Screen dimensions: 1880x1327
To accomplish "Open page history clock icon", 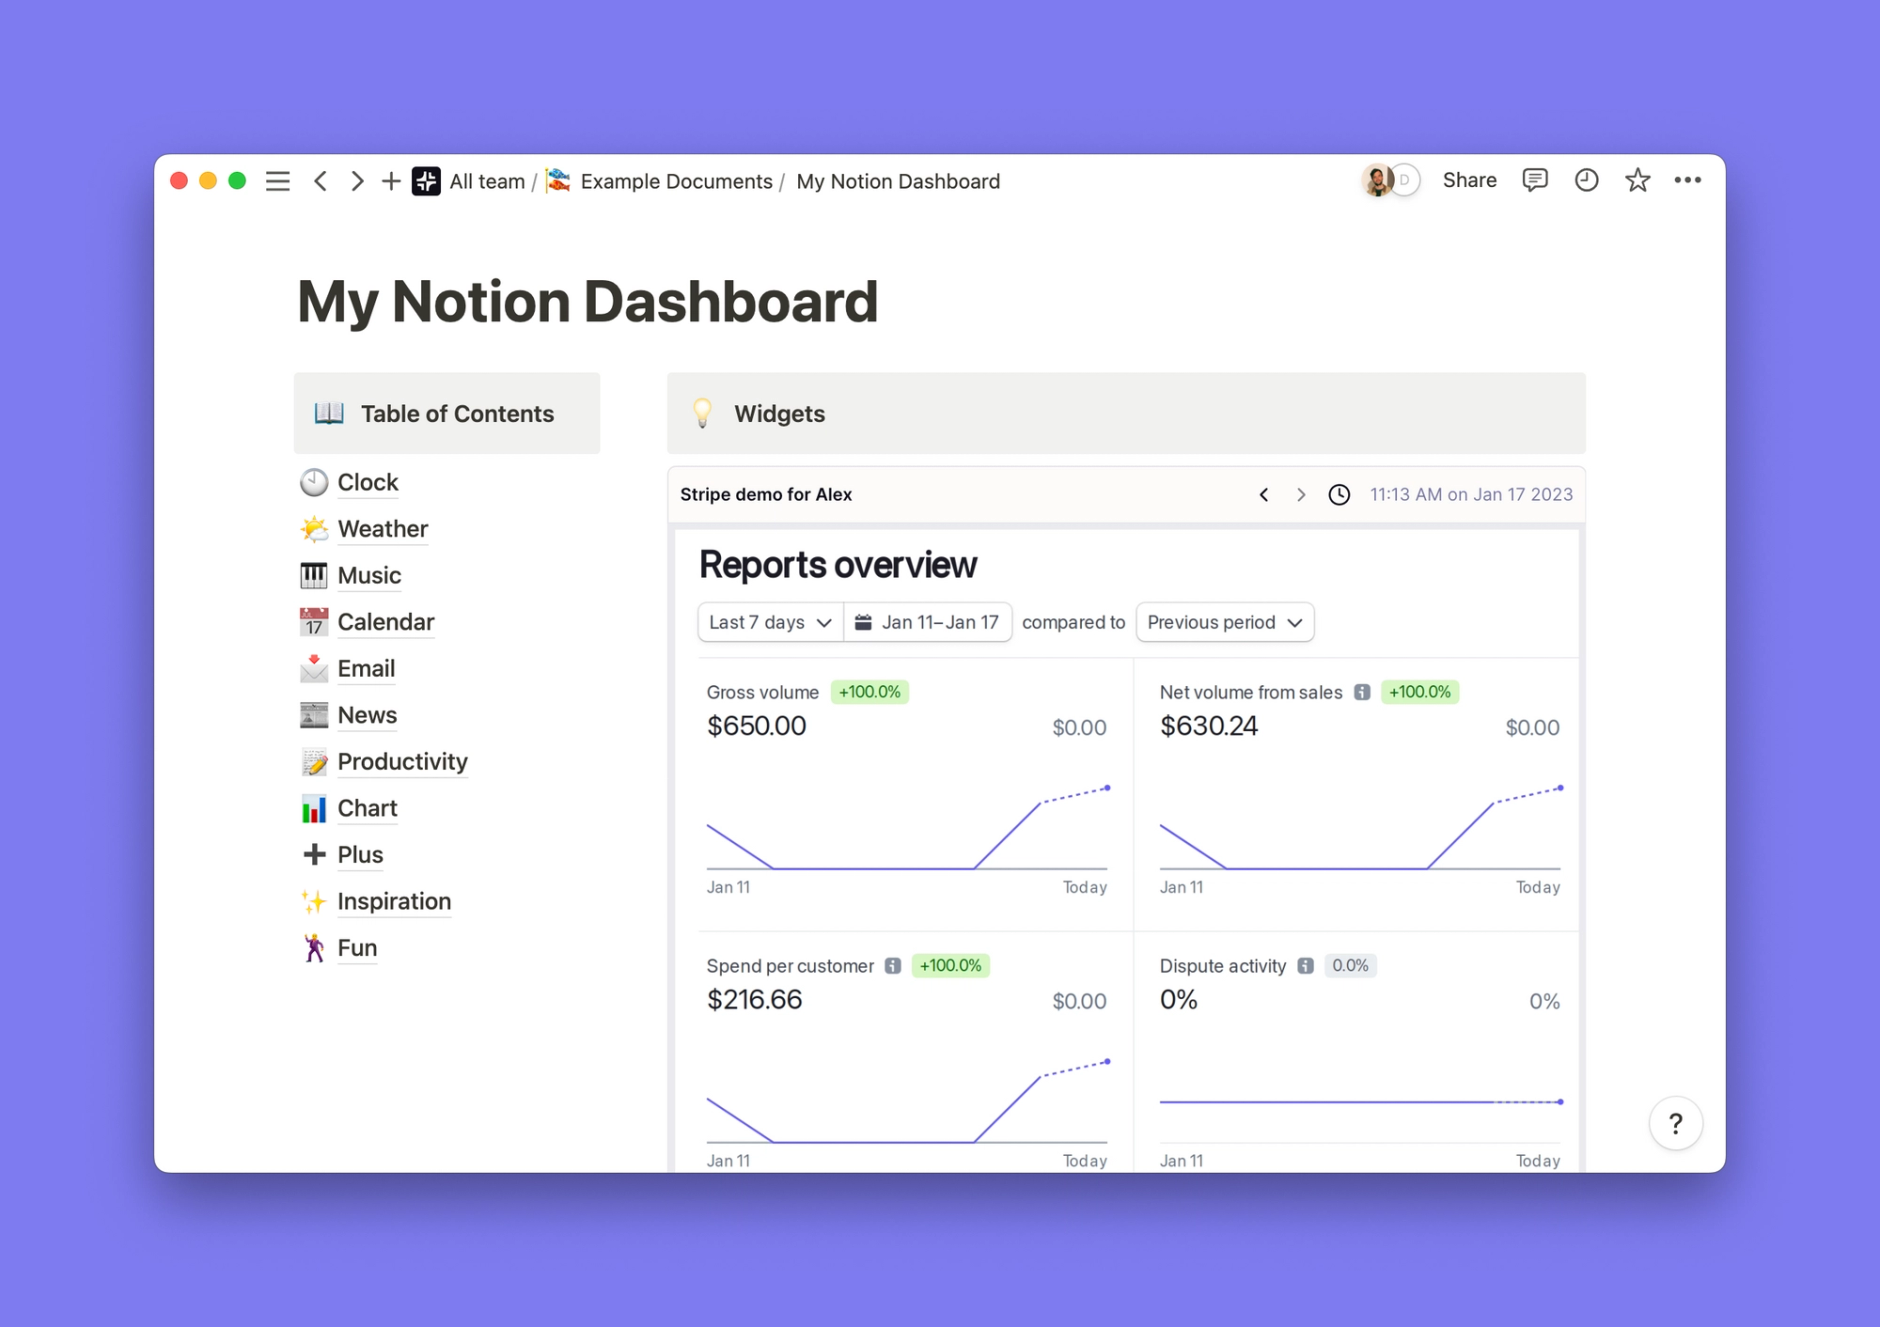I will tap(1586, 180).
